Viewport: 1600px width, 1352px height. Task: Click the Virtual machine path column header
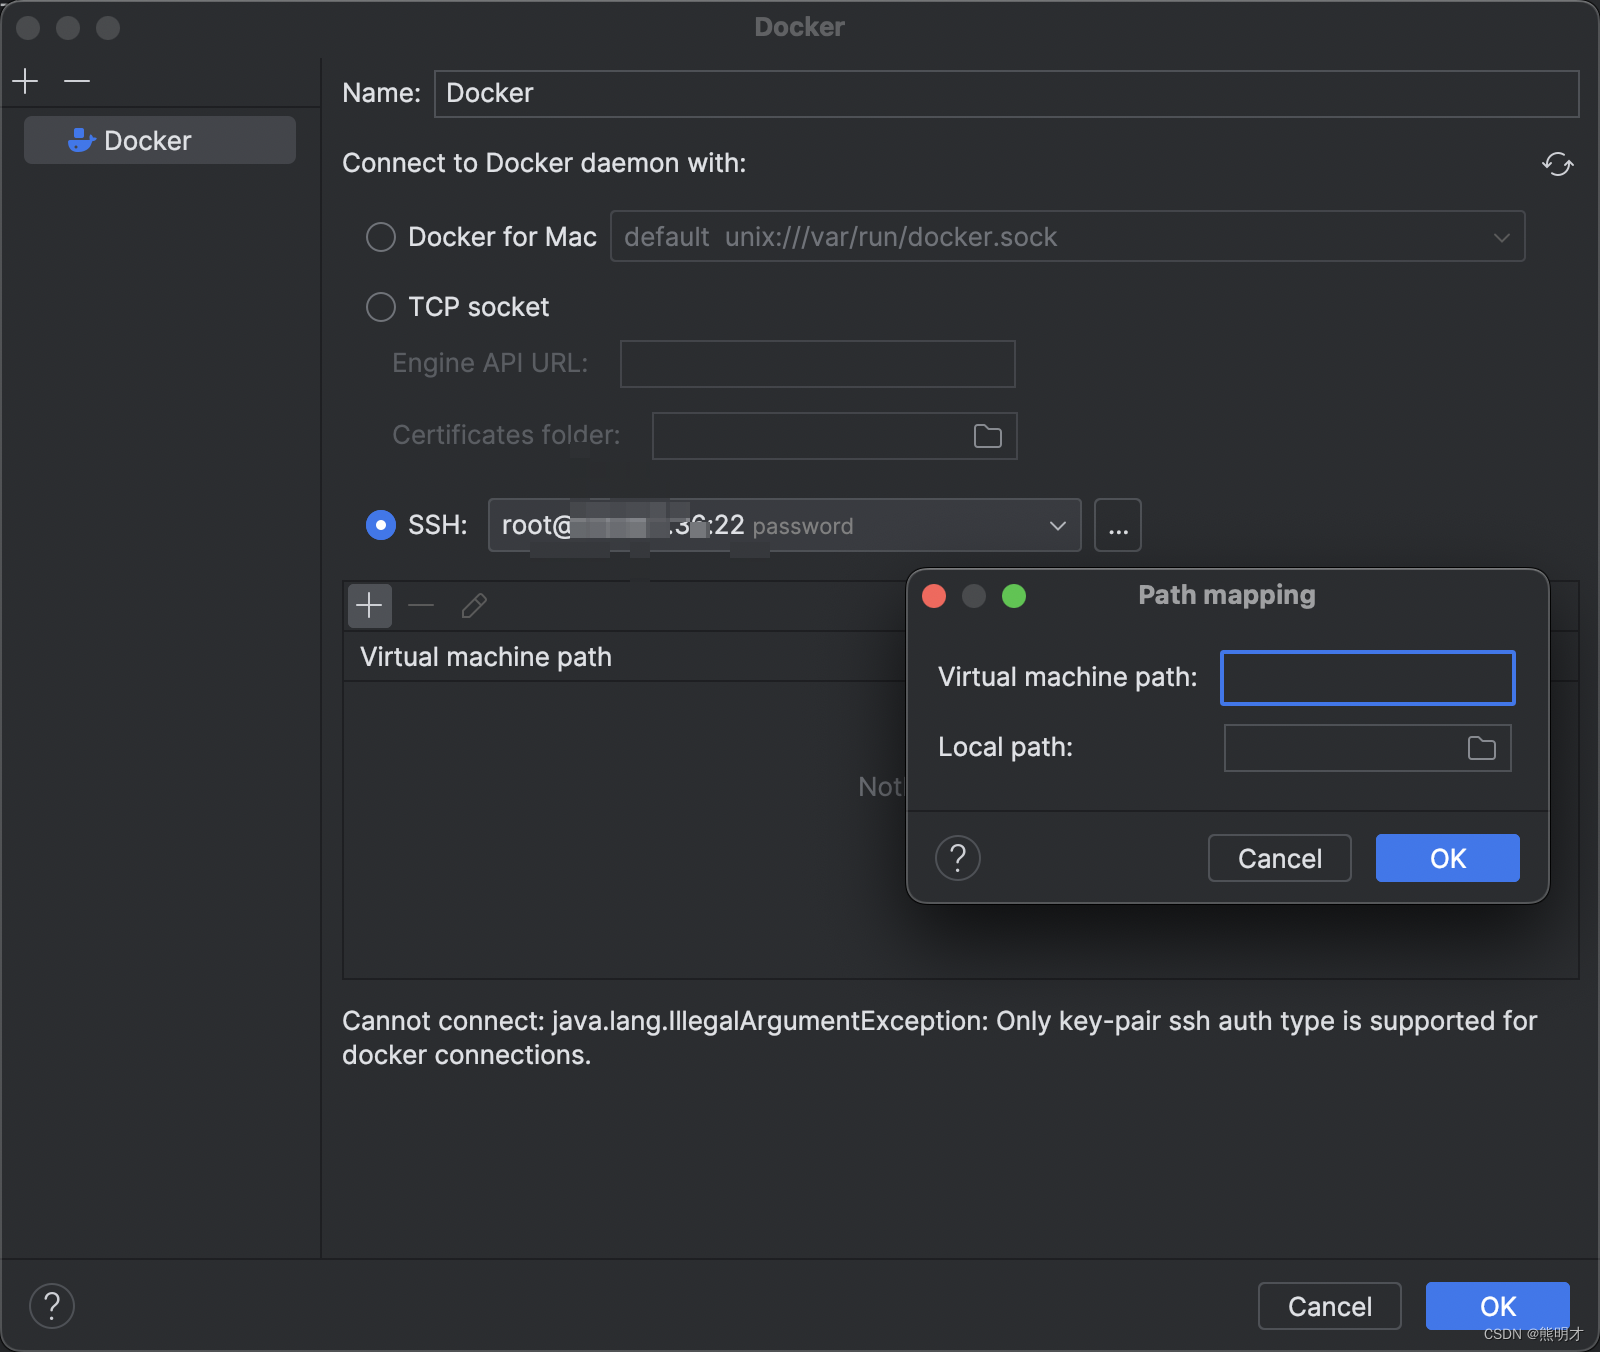point(486,657)
